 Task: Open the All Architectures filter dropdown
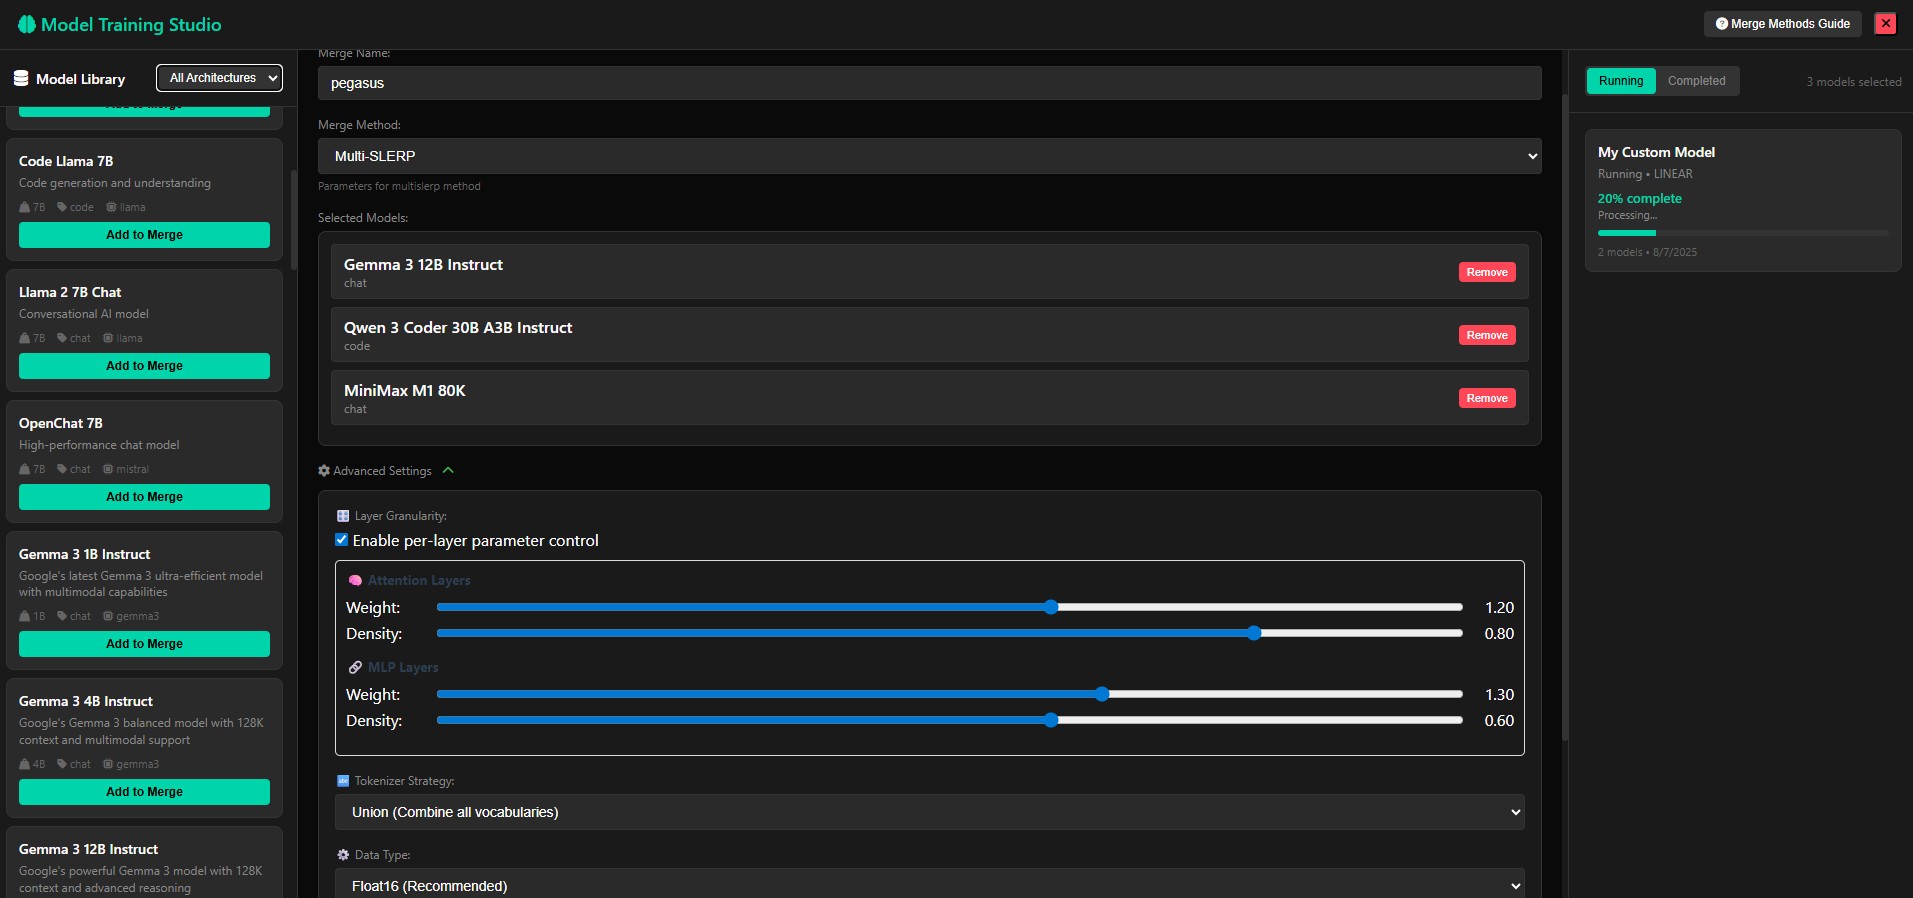click(x=219, y=78)
